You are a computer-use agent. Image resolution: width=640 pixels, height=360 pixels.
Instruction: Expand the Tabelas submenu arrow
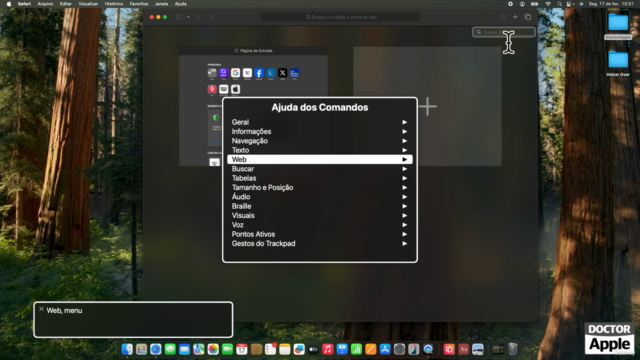click(x=404, y=178)
